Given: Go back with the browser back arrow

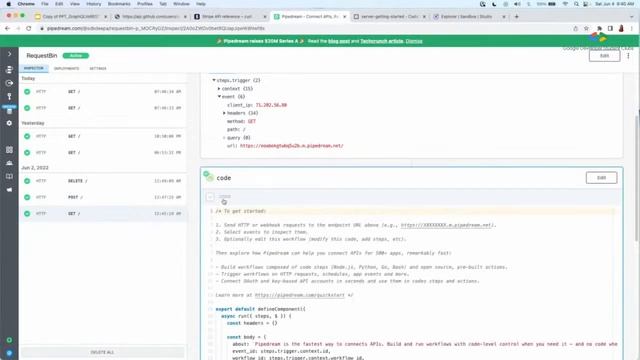Looking at the screenshot, I should [7, 28].
